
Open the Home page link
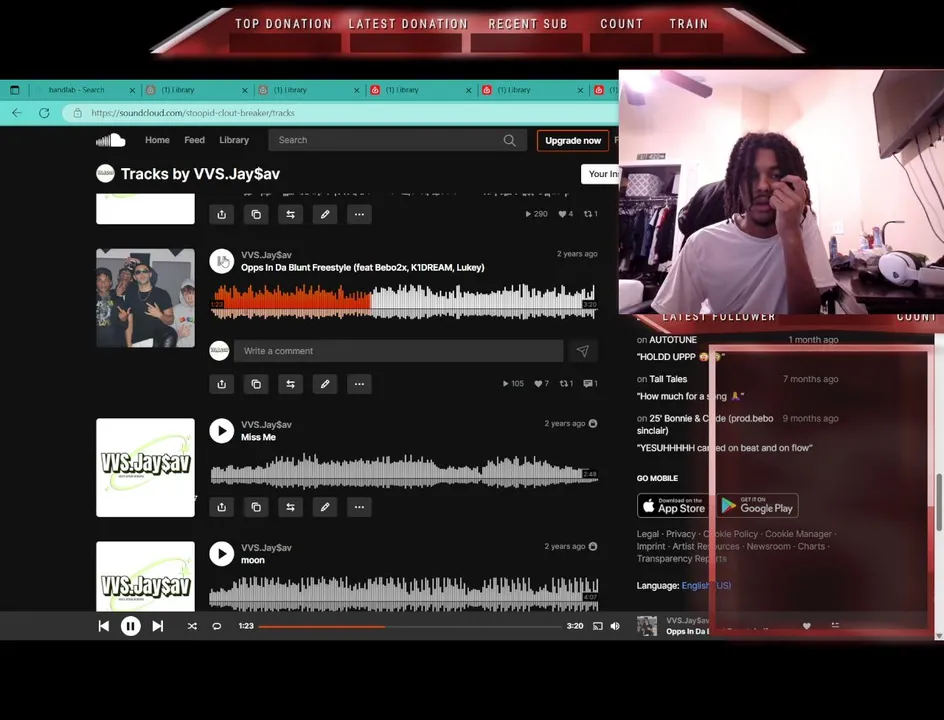157,140
